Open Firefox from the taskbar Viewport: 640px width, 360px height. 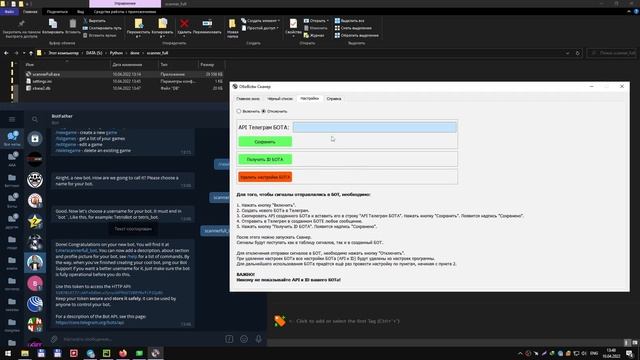[123, 353]
